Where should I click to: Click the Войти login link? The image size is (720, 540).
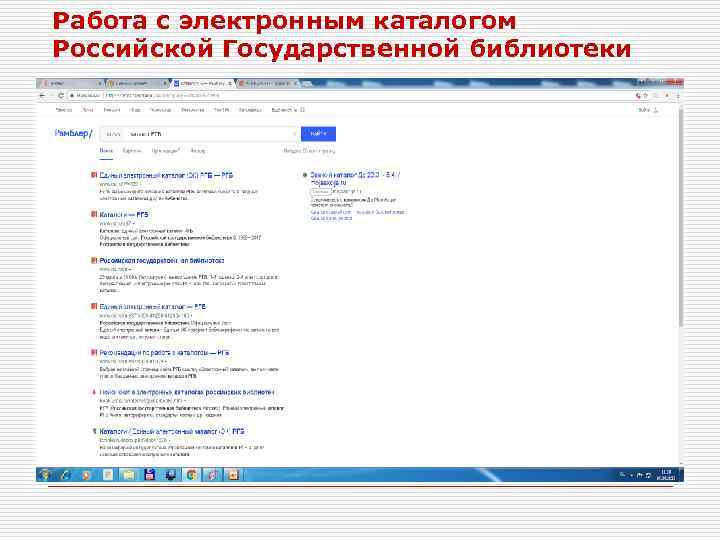[644, 110]
